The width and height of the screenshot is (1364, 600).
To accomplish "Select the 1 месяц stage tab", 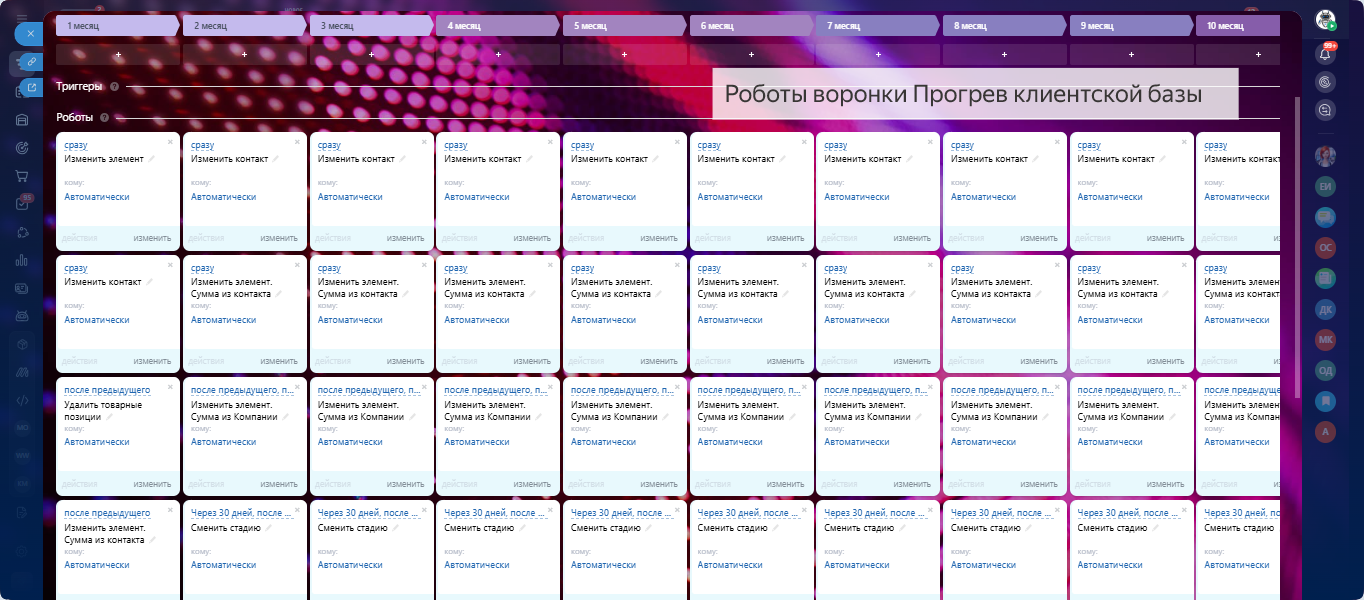I will [118, 25].
